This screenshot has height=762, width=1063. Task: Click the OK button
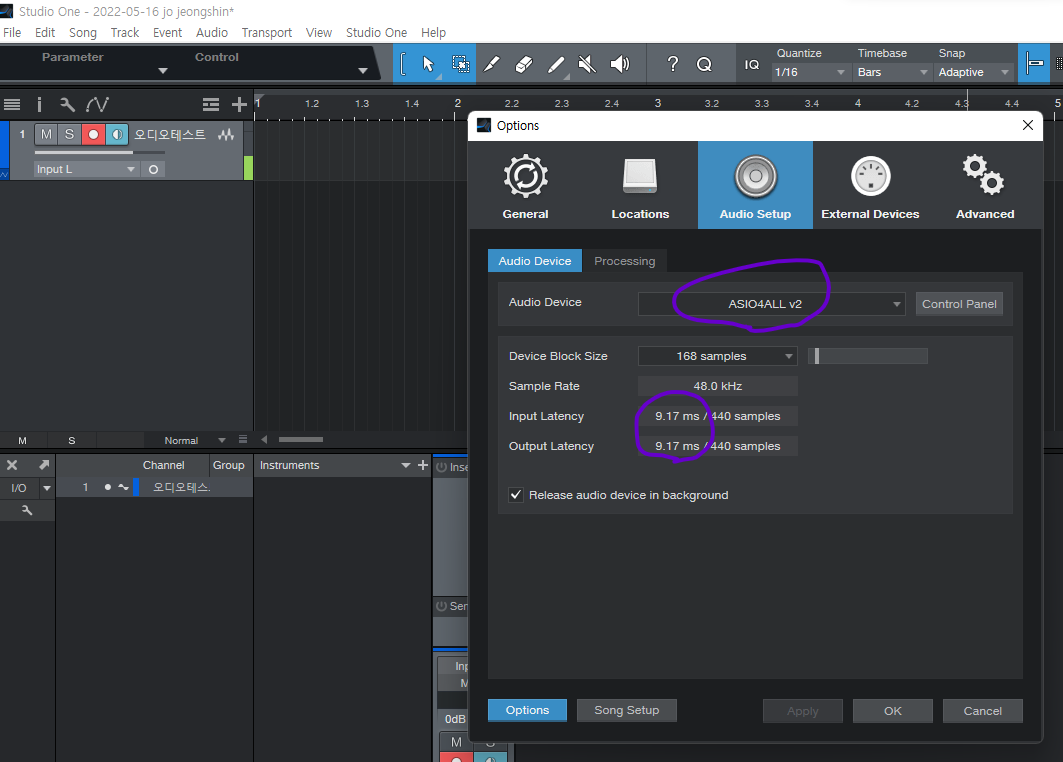(893, 710)
